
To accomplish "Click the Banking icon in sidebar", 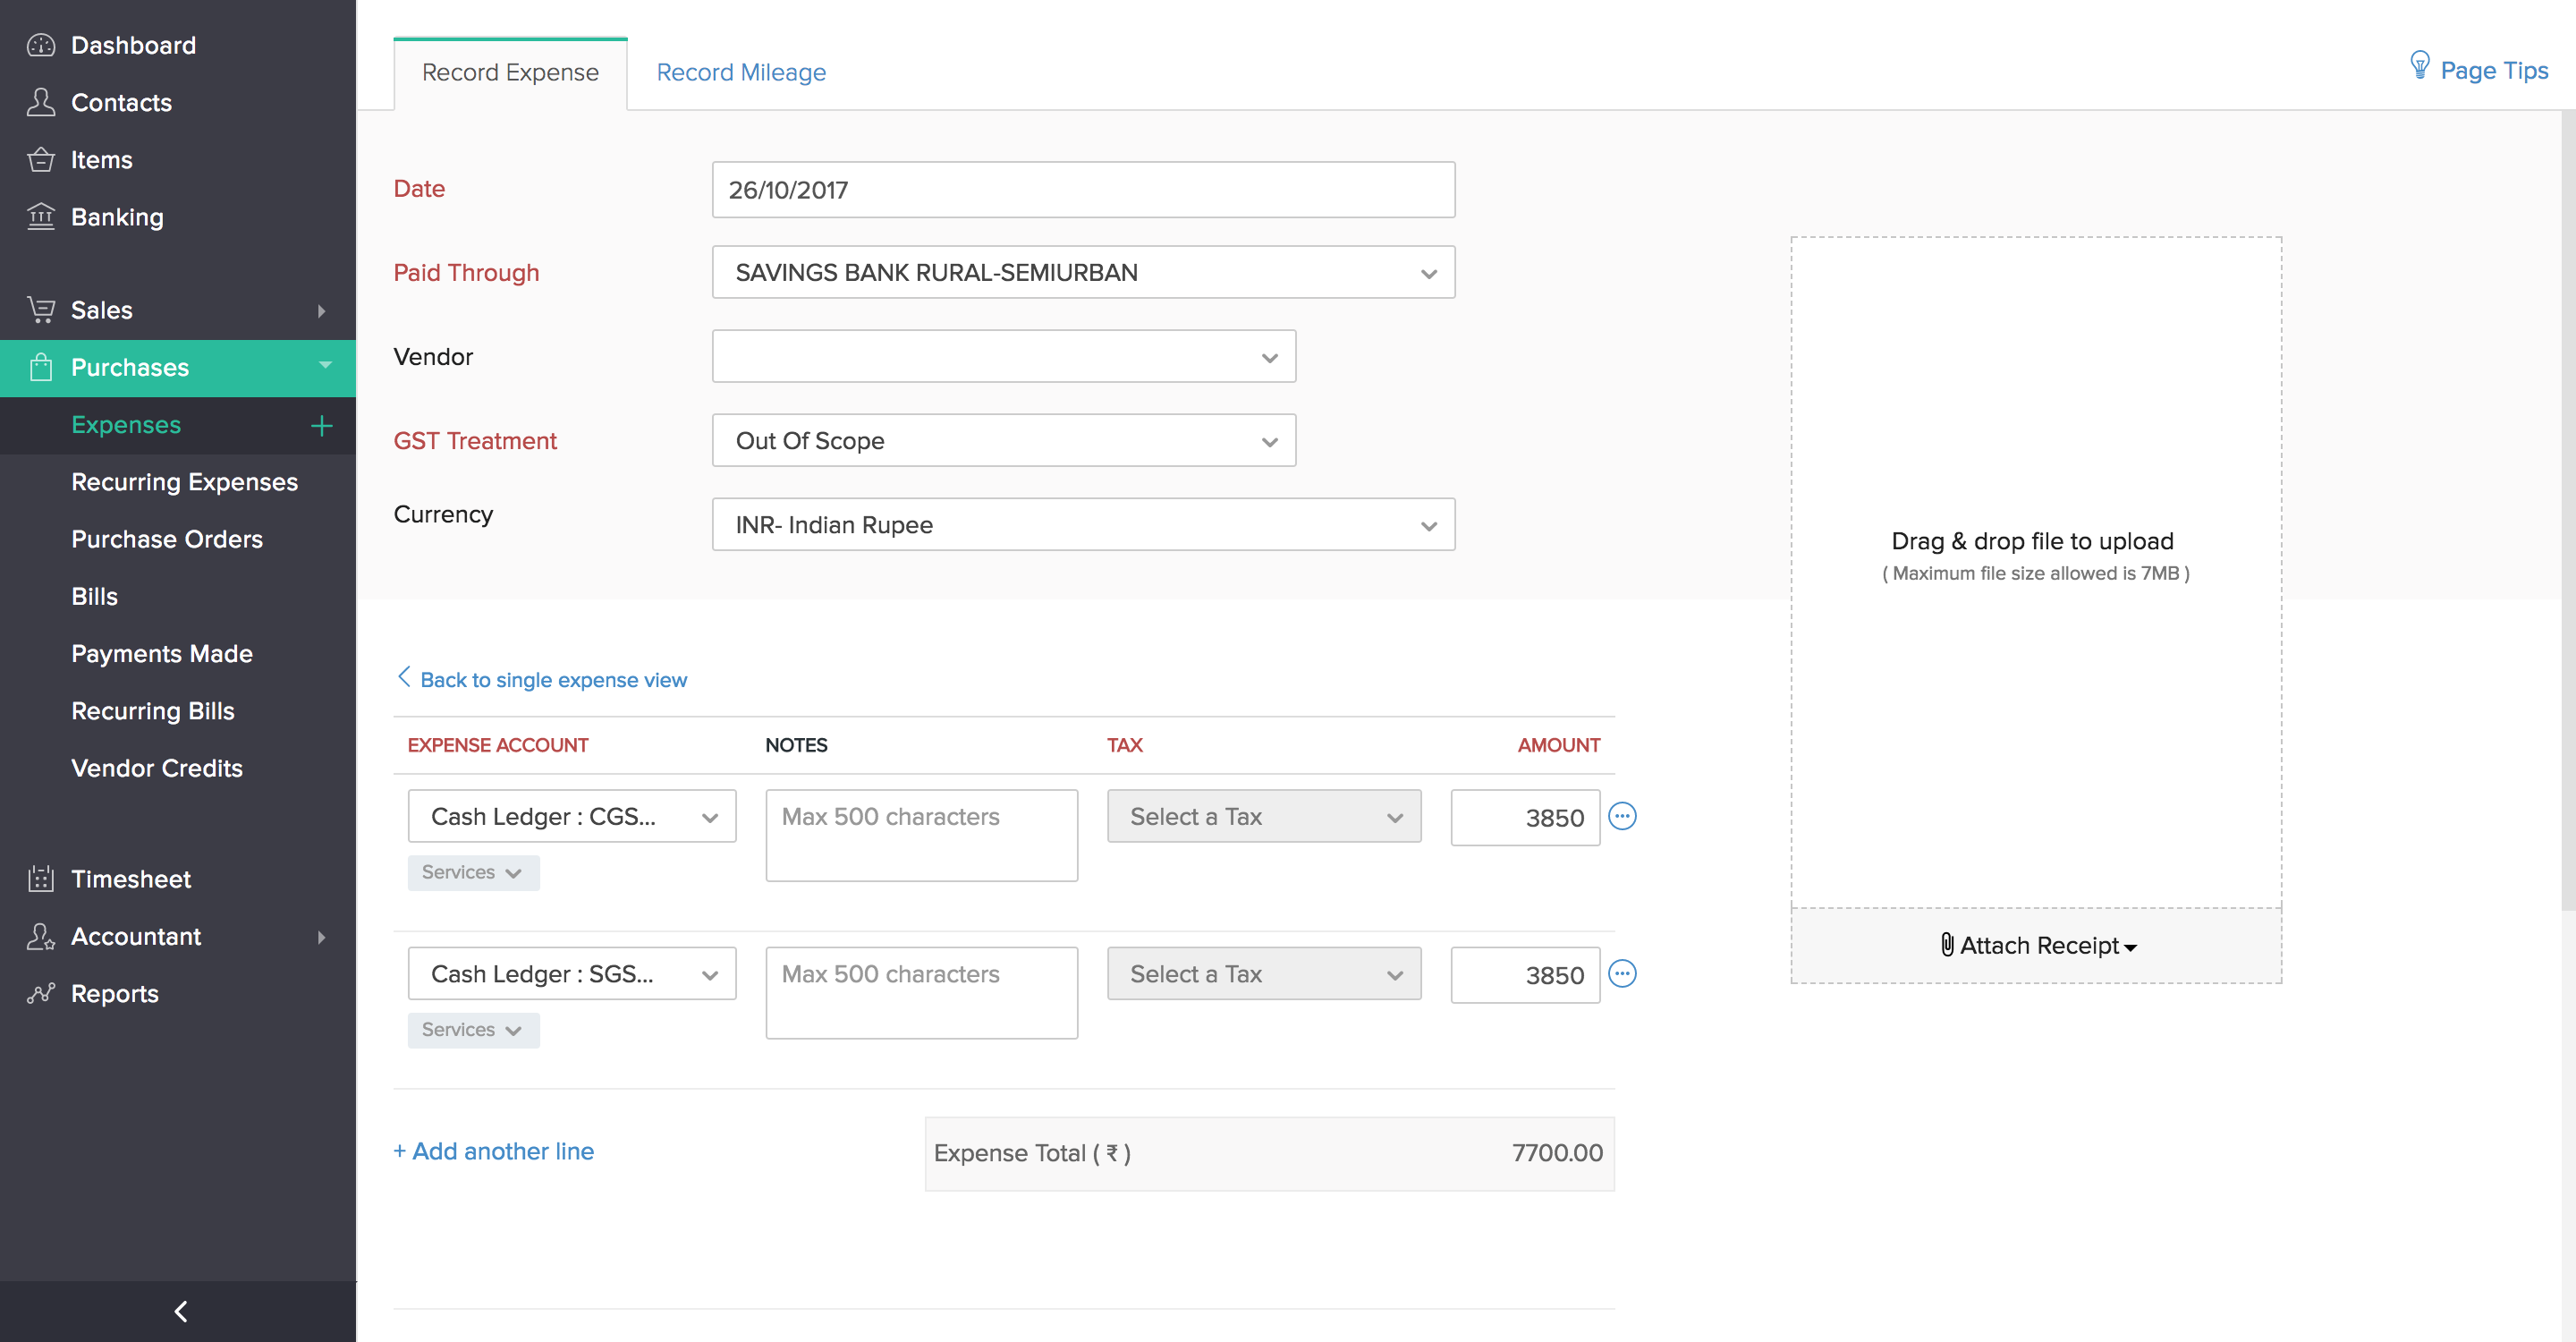I will [43, 217].
